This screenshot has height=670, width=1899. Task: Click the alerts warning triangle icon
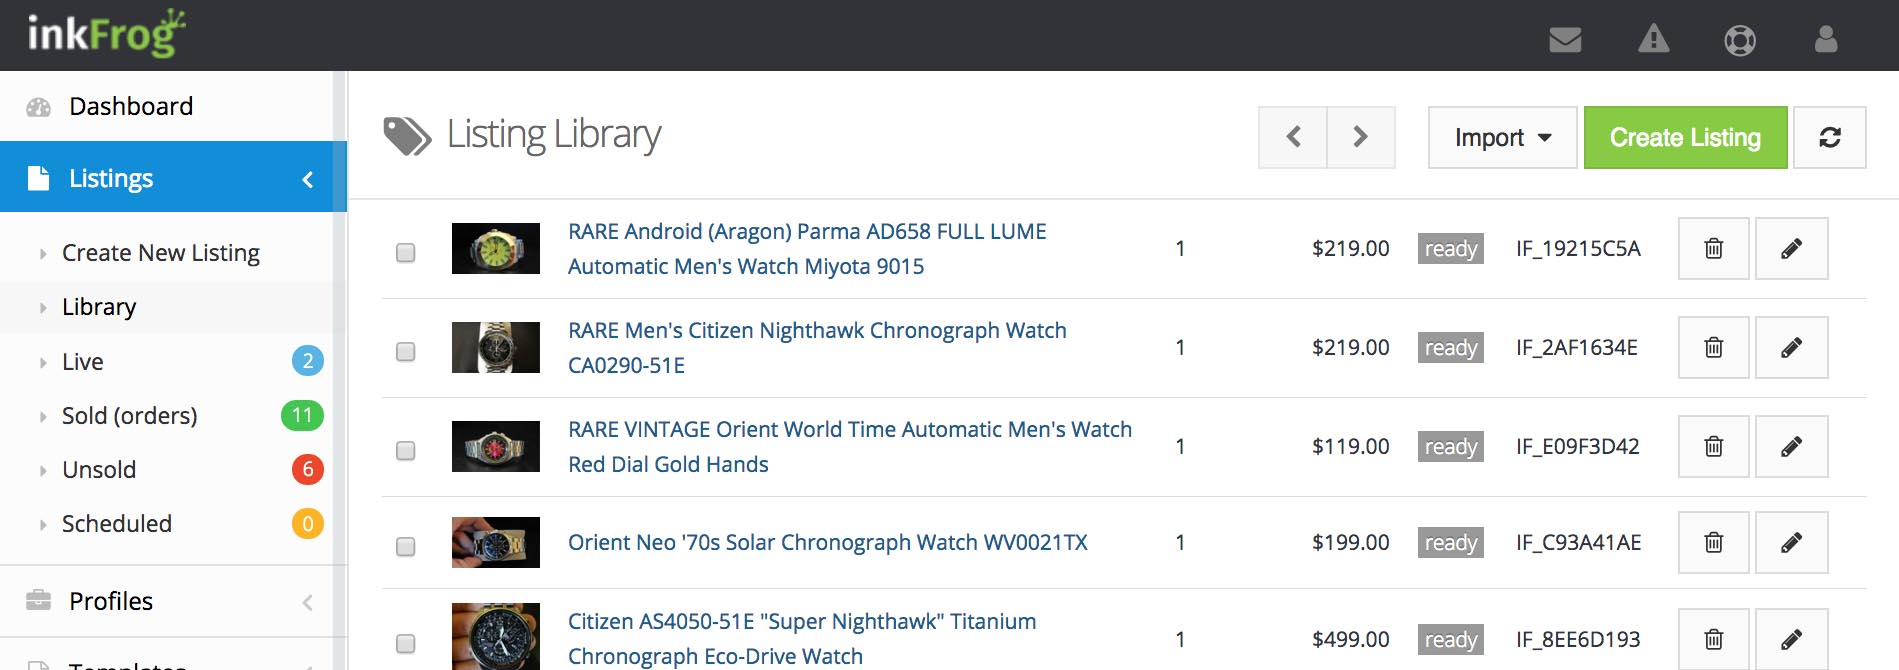tap(1653, 40)
